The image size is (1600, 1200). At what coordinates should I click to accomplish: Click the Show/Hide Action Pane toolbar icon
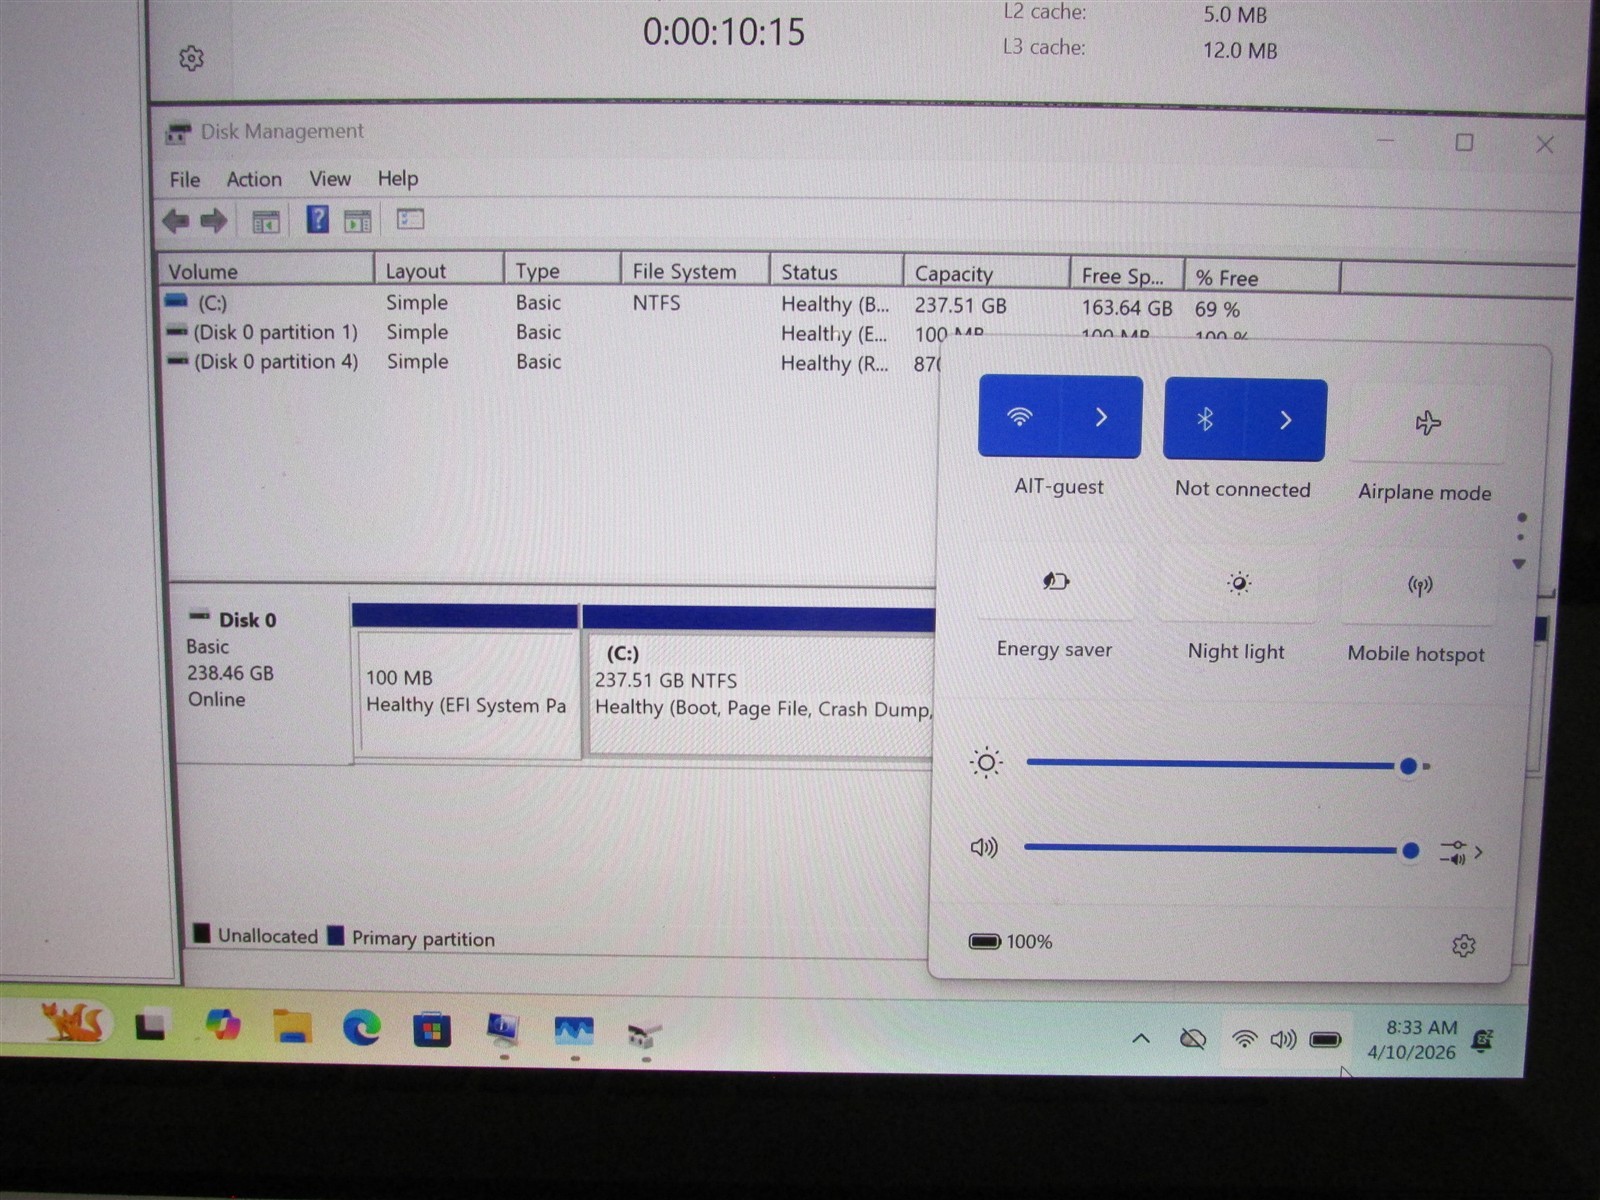tap(357, 221)
